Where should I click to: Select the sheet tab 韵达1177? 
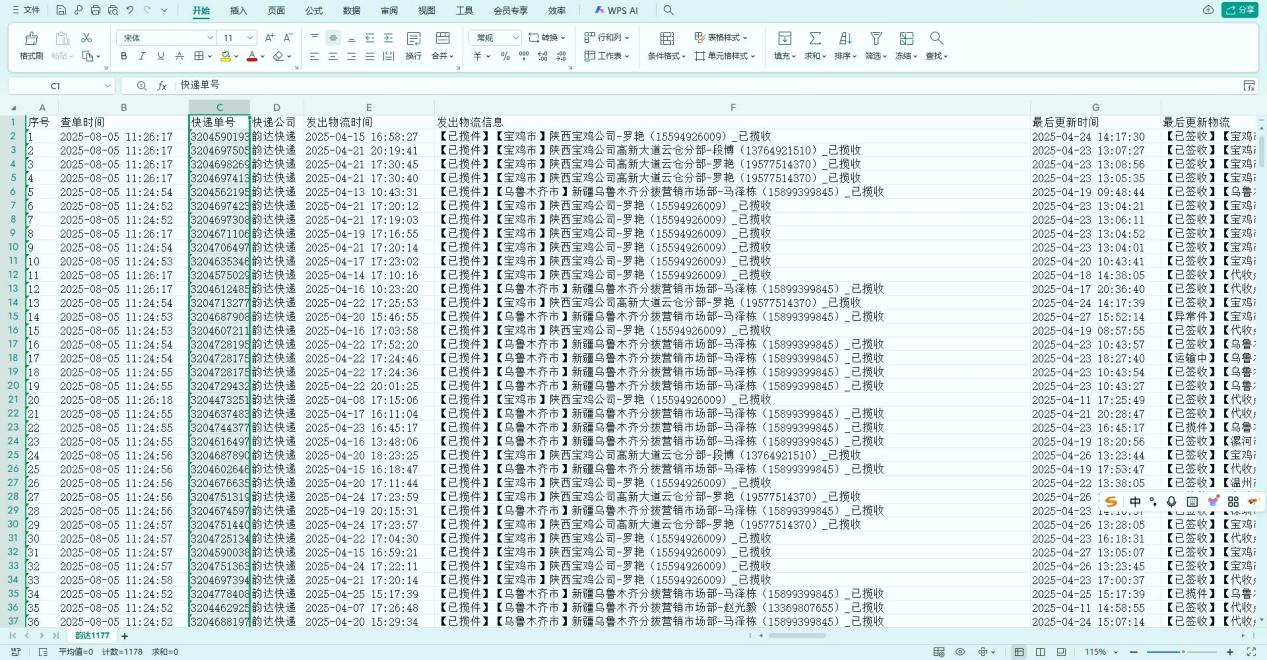93,636
